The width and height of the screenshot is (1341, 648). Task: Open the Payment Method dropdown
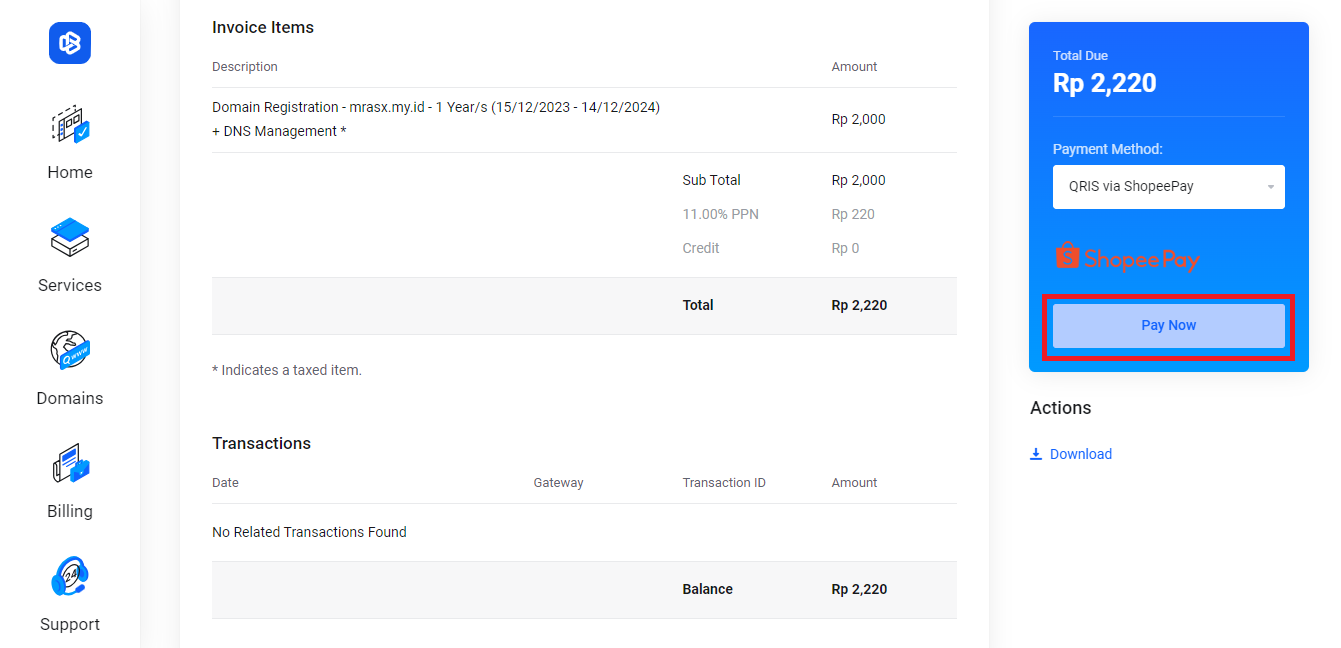click(x=1169, y=187)
